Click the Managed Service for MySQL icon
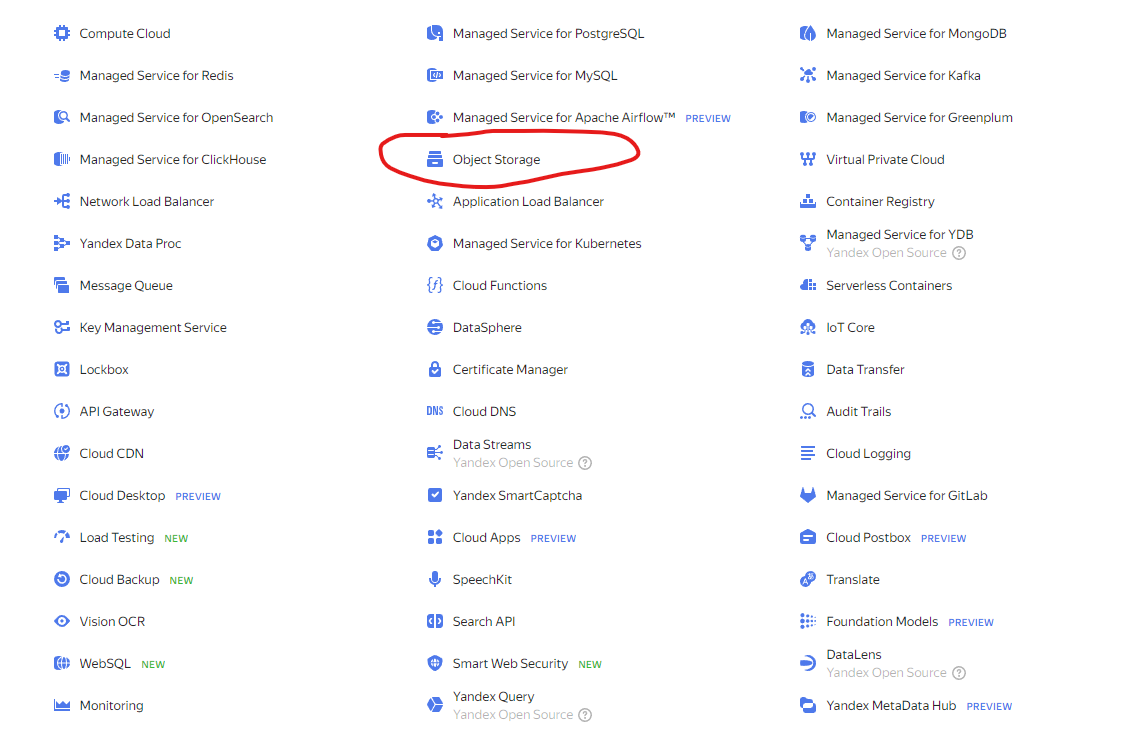The width and height of the screenshot is (1137, 742). tap(435, 75)
